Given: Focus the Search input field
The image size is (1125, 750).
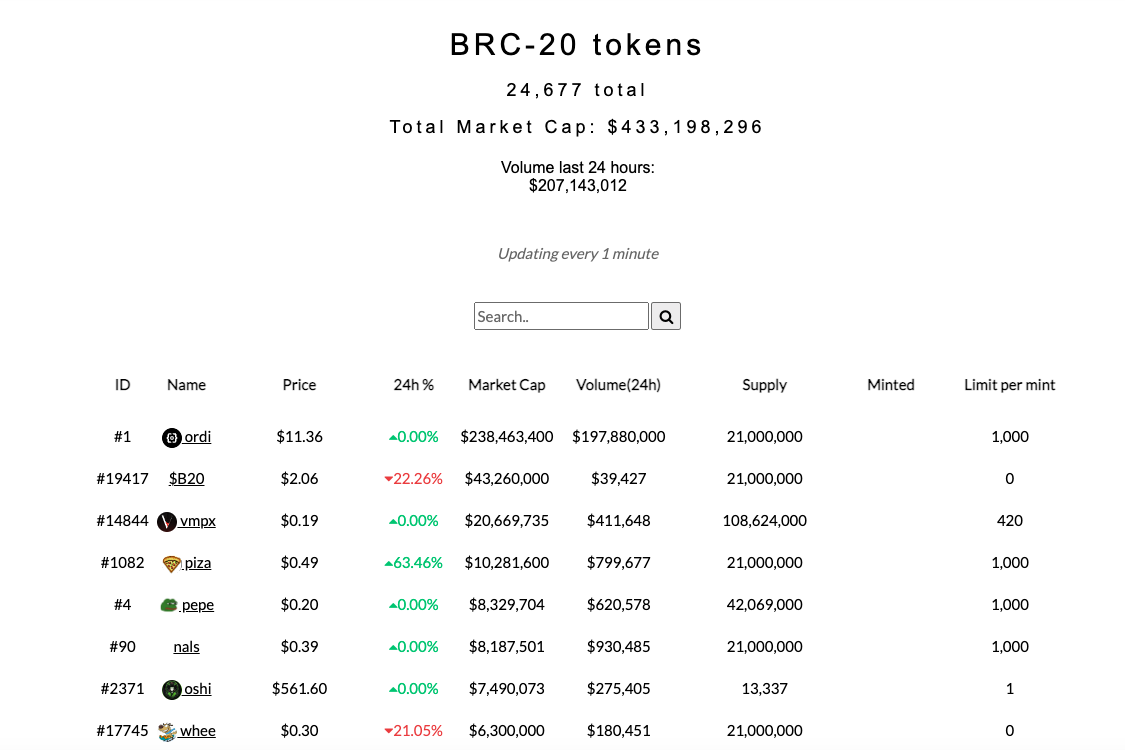Looking at the screenshot, I should tap(561, 317).
